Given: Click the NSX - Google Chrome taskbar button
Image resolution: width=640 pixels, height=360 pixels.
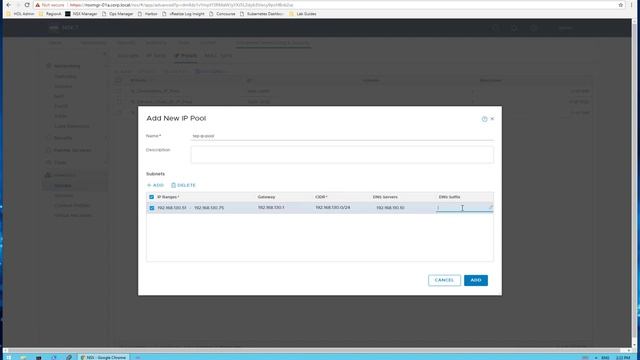Looking at the screenshot, I should 104,357.
